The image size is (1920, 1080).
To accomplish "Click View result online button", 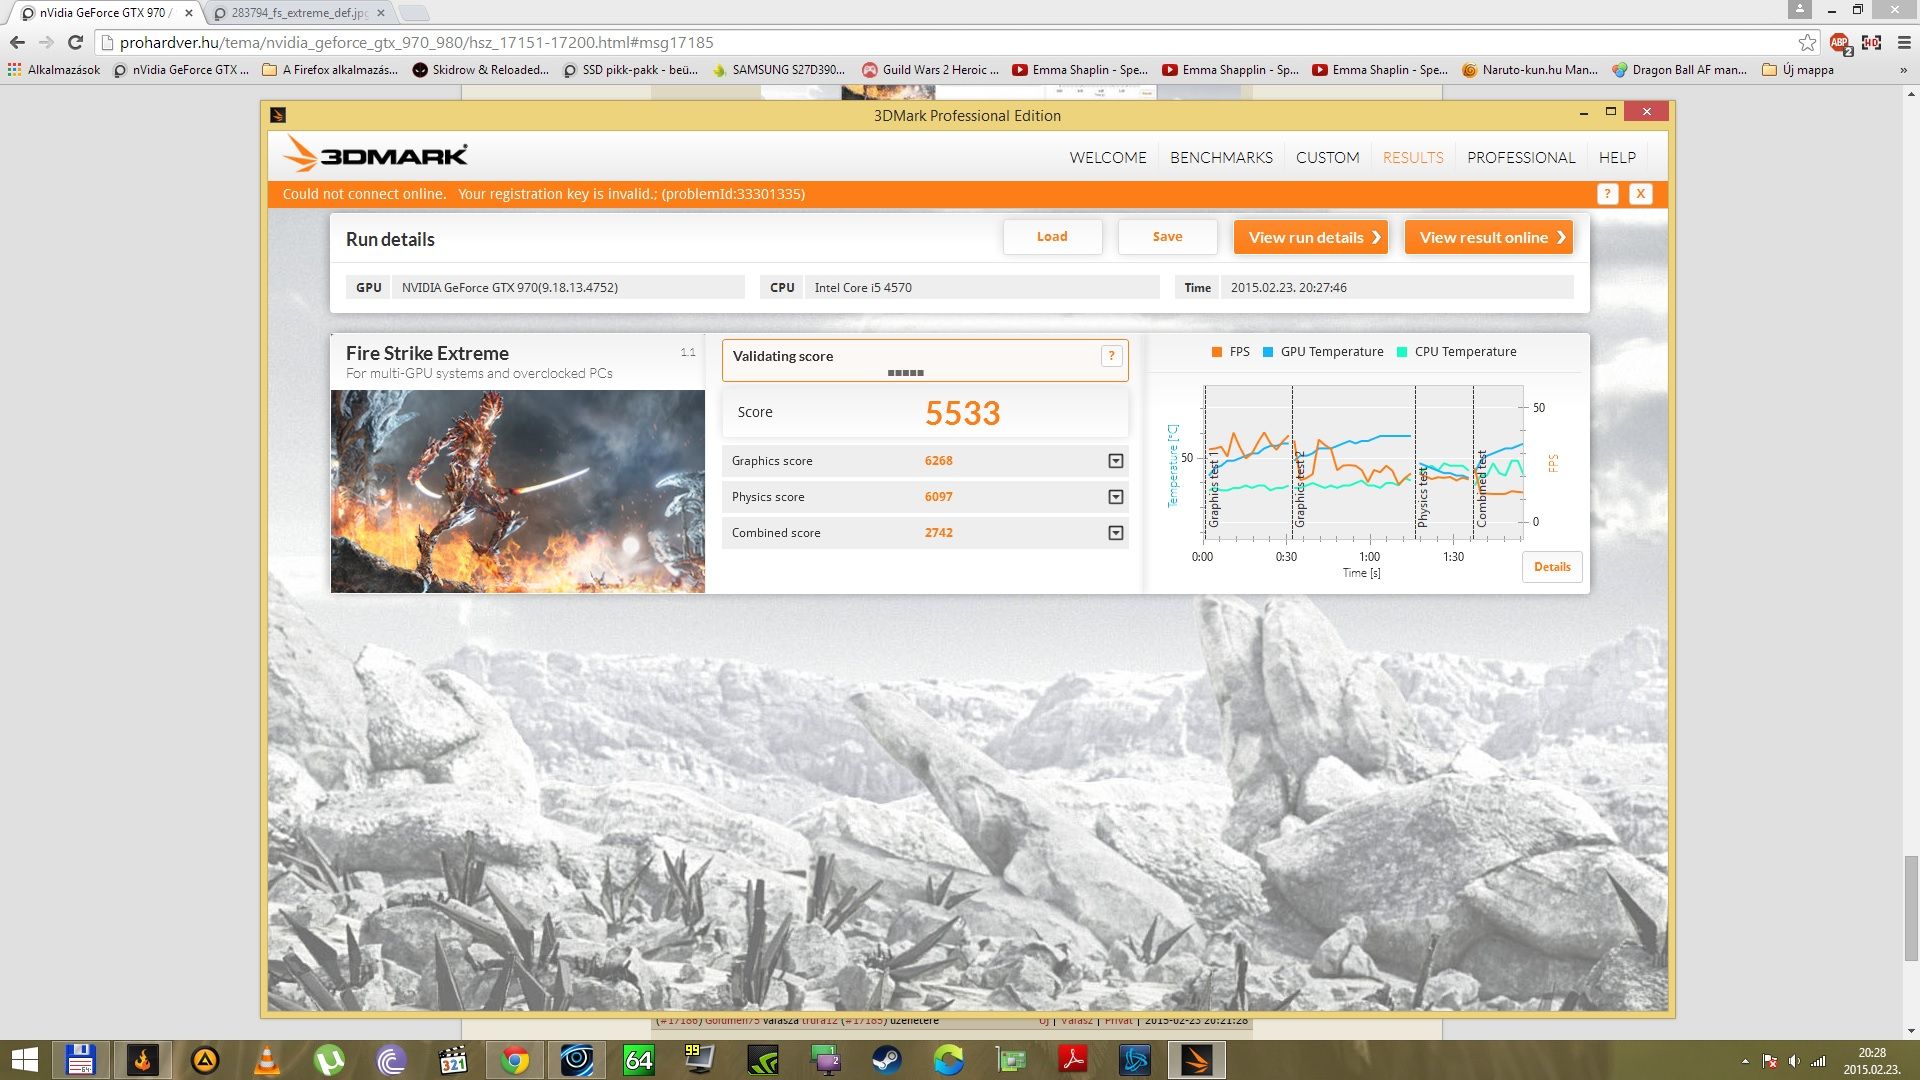I will [1488, 237].
